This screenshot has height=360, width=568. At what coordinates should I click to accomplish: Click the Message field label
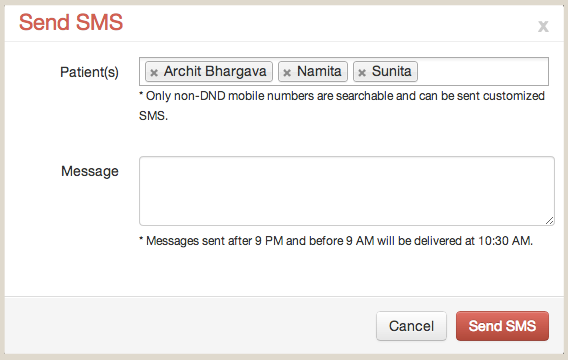pos(89,171)
